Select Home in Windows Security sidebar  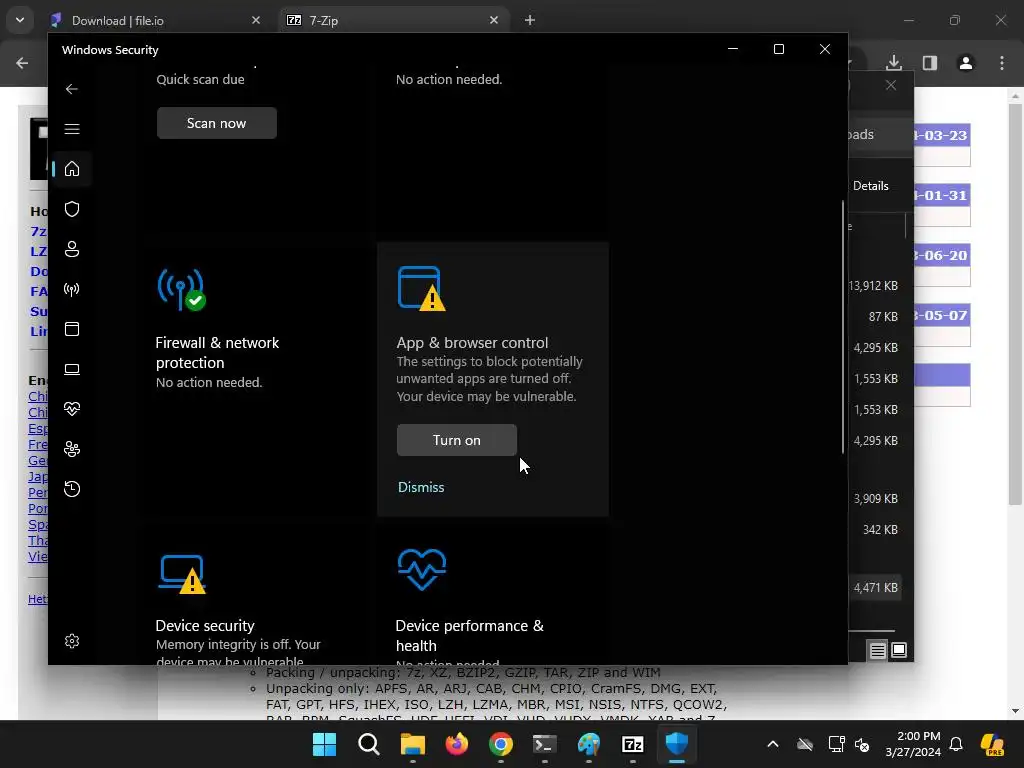tap(72, 168)
